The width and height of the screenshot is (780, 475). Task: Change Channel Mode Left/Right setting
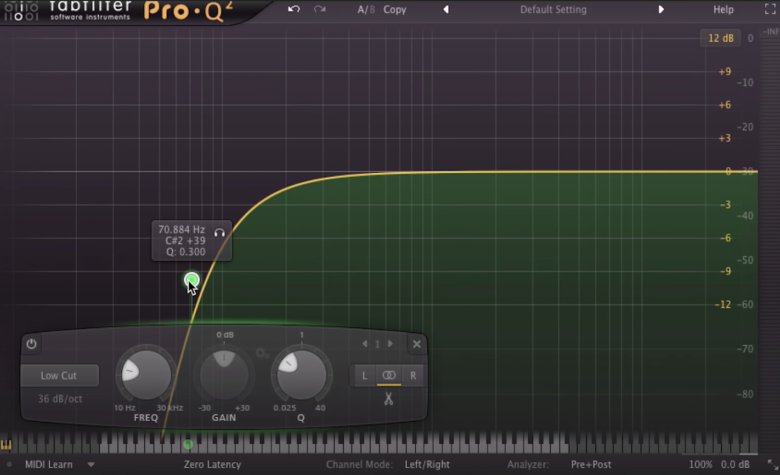point(427,465)
